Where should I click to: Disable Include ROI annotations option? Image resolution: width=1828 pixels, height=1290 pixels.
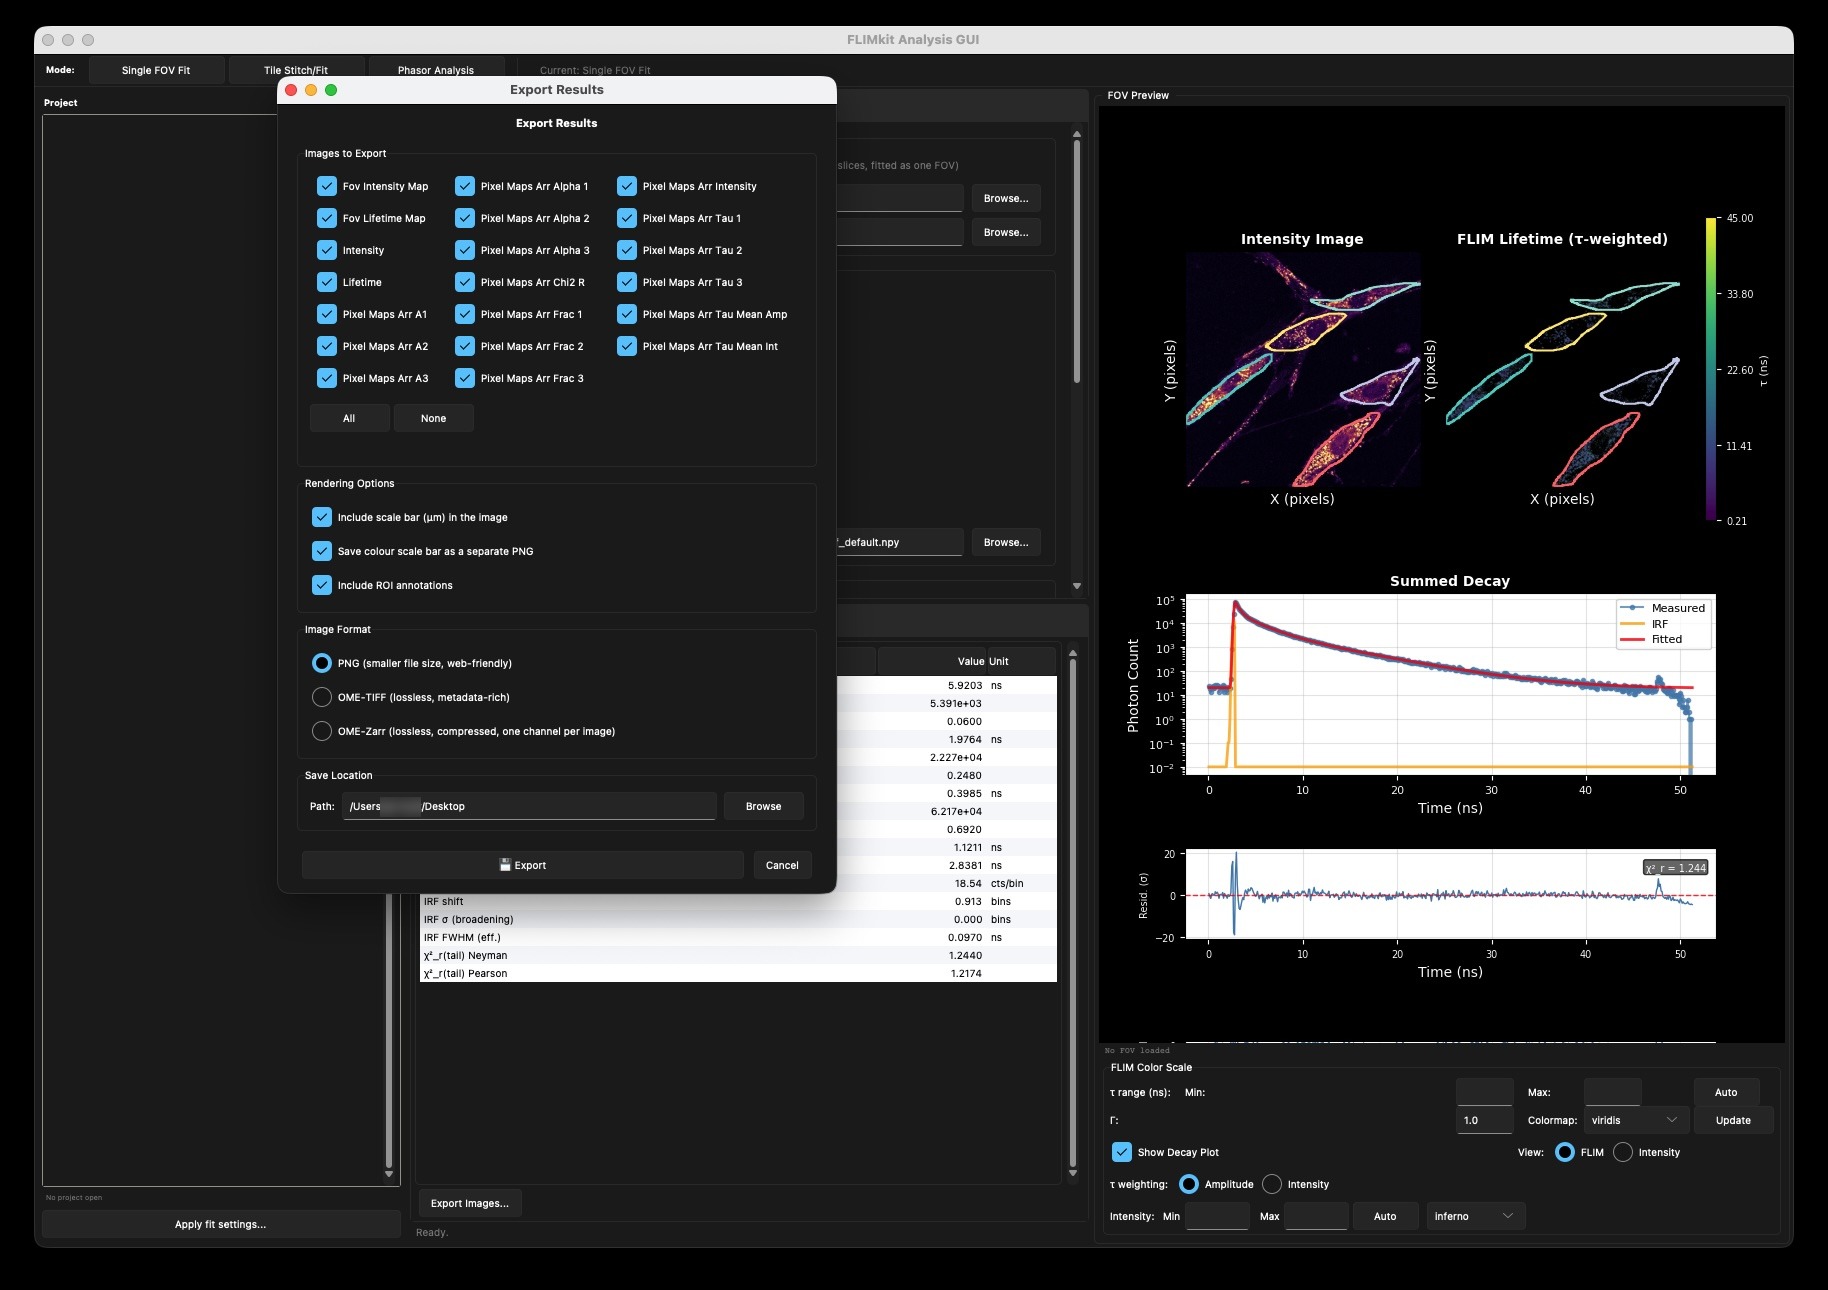tap(322, 585)
